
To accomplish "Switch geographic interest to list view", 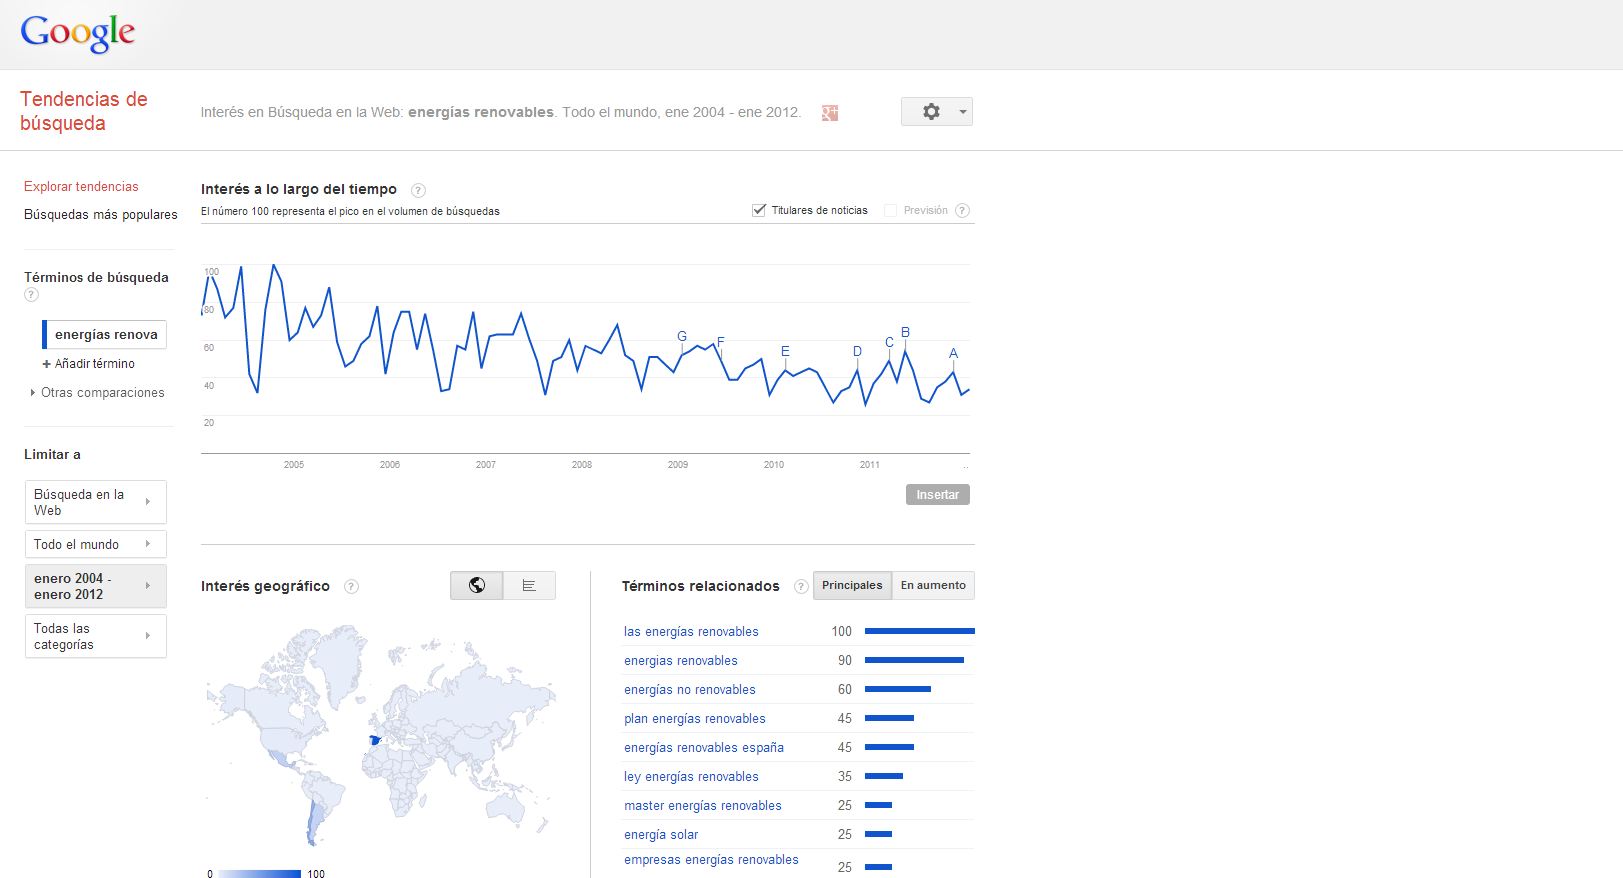I will (529, 586).
